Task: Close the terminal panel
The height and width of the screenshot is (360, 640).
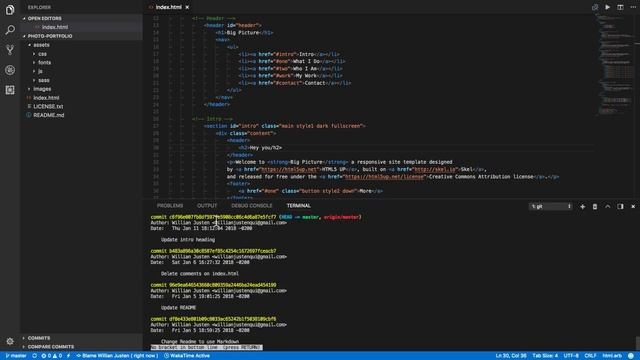Action: click(633, 207)
